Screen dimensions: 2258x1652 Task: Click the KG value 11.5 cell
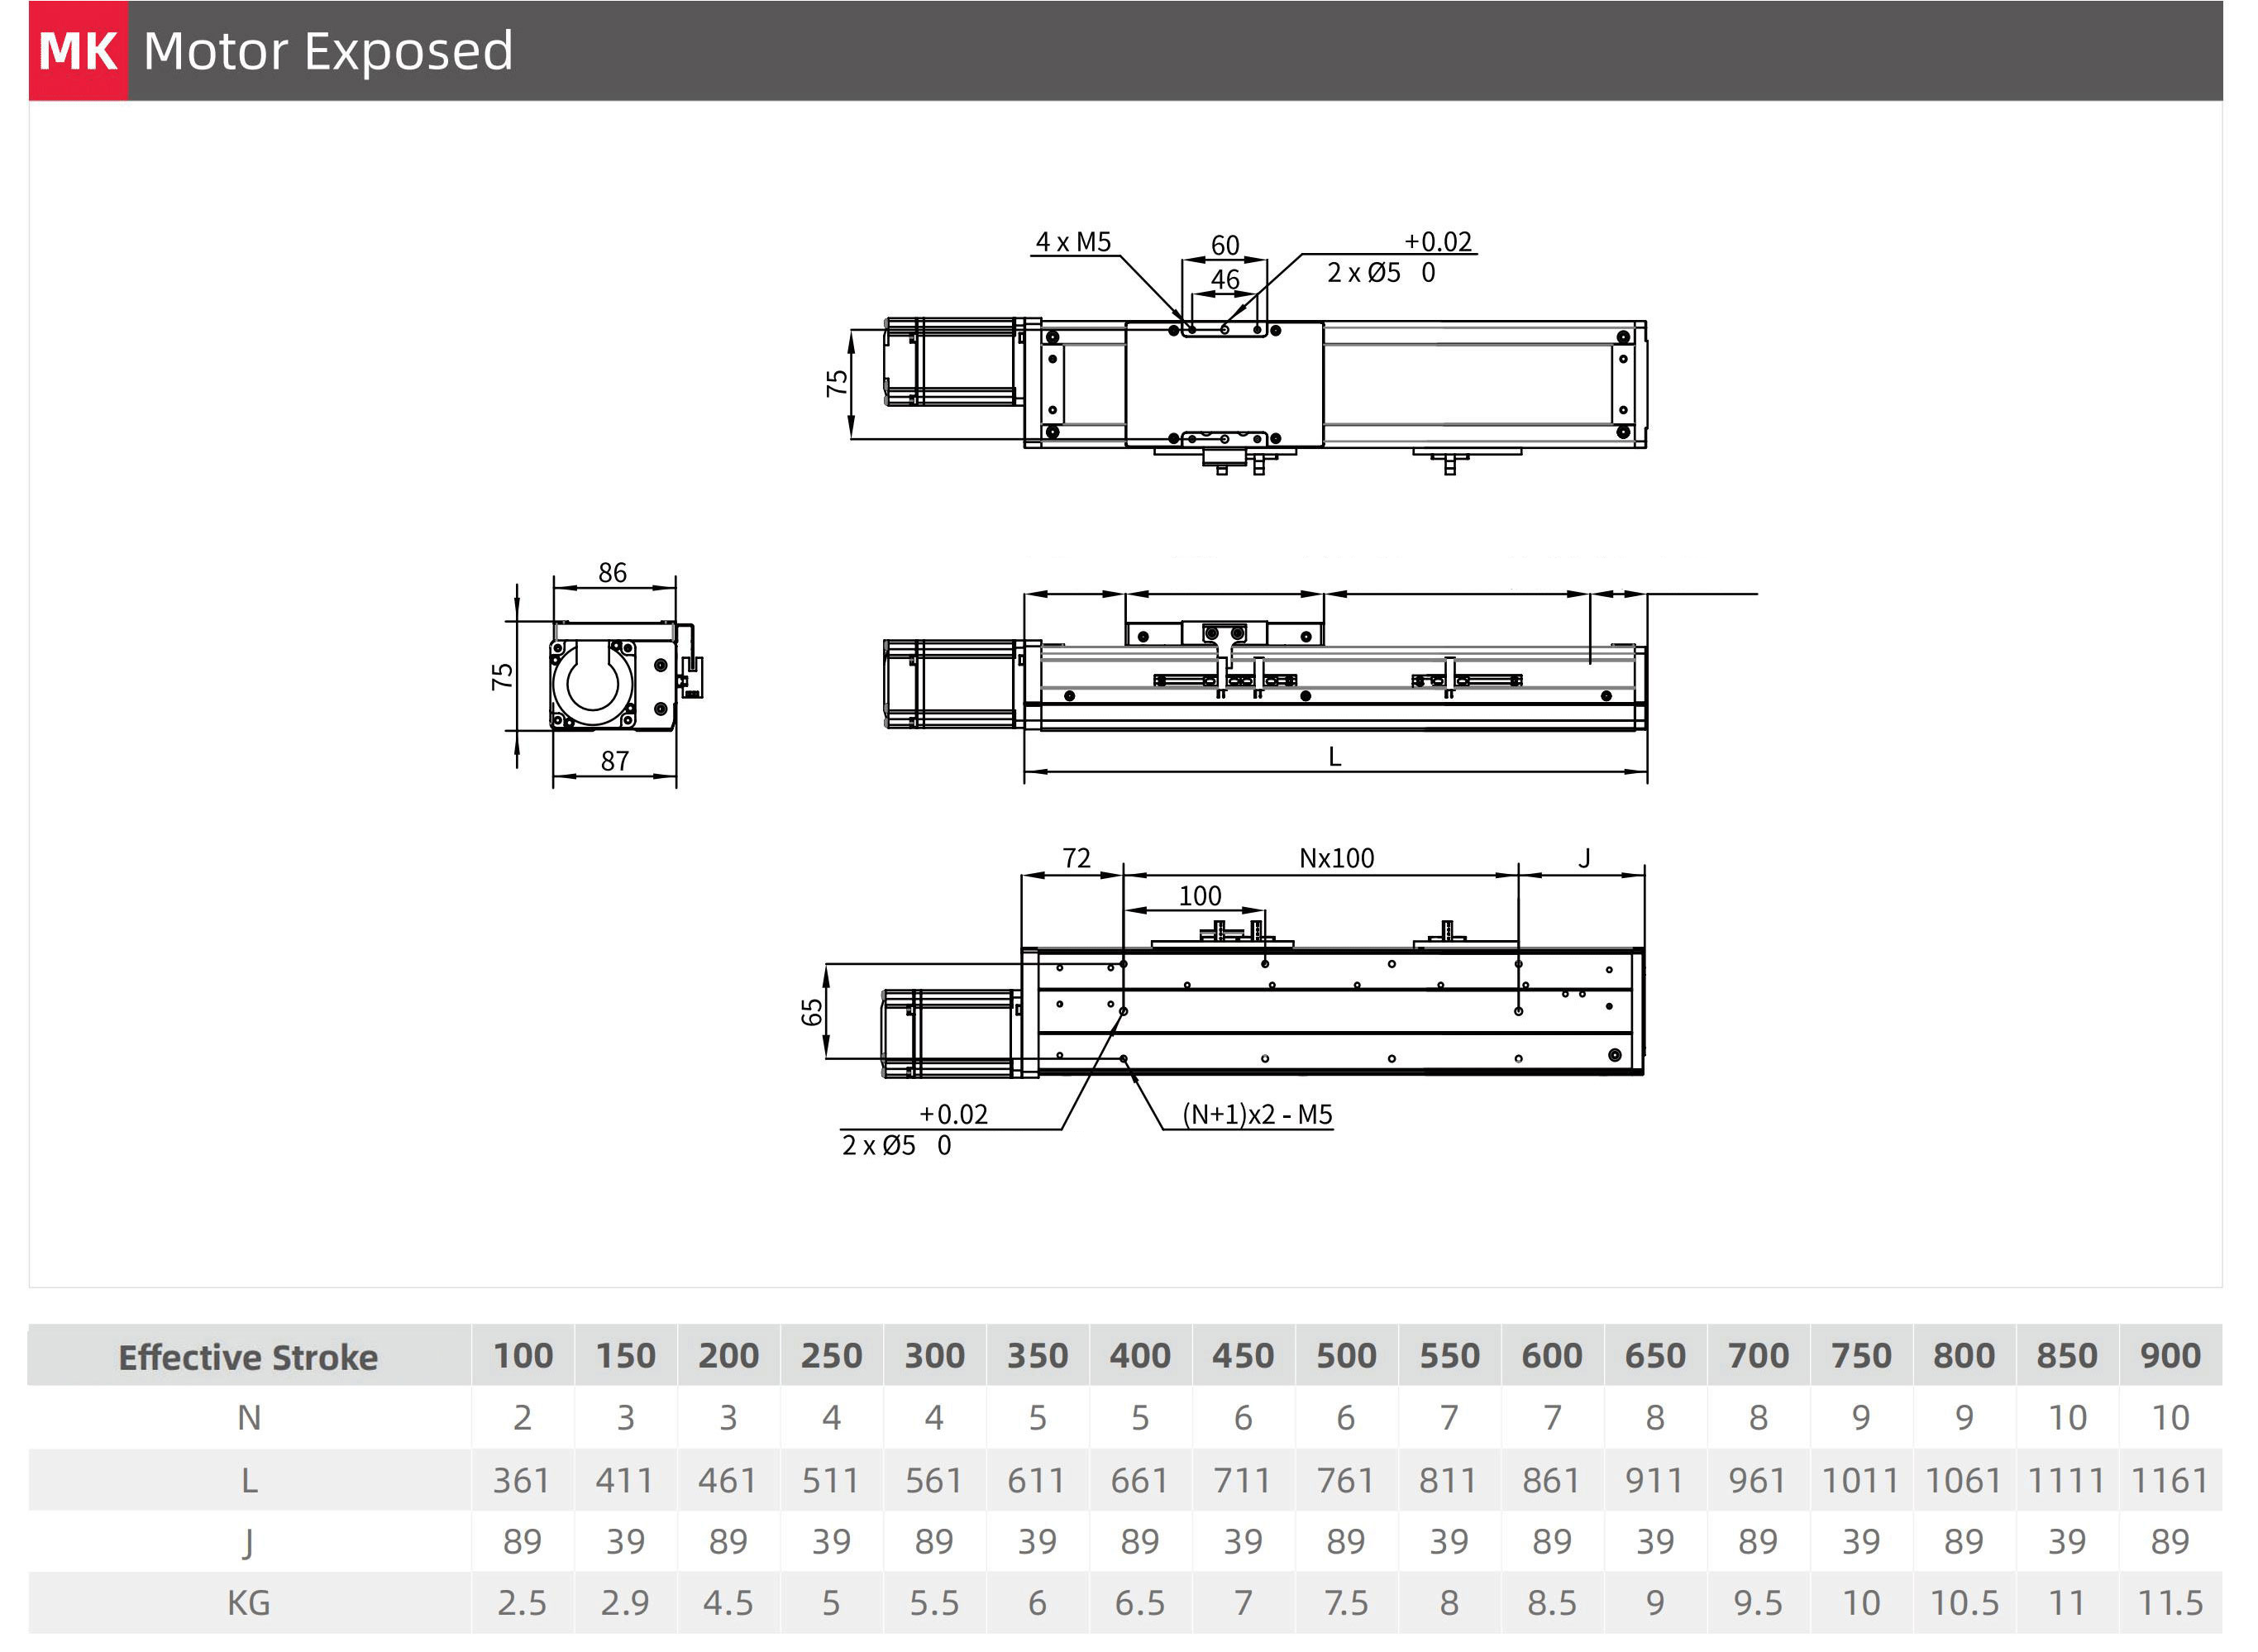tap(2170, 1603)
